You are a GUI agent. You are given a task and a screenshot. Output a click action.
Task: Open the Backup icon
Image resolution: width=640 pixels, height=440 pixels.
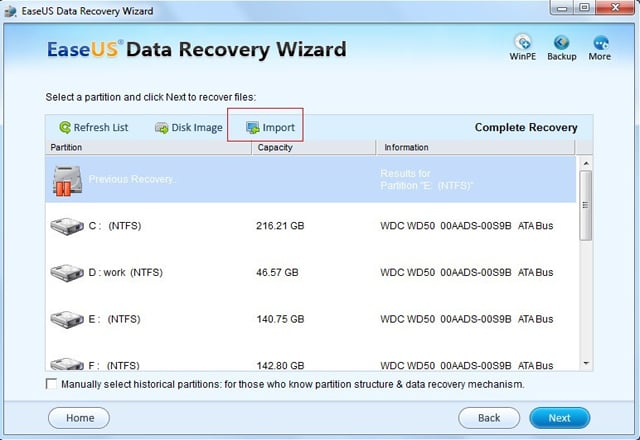(x=562, y=42)
